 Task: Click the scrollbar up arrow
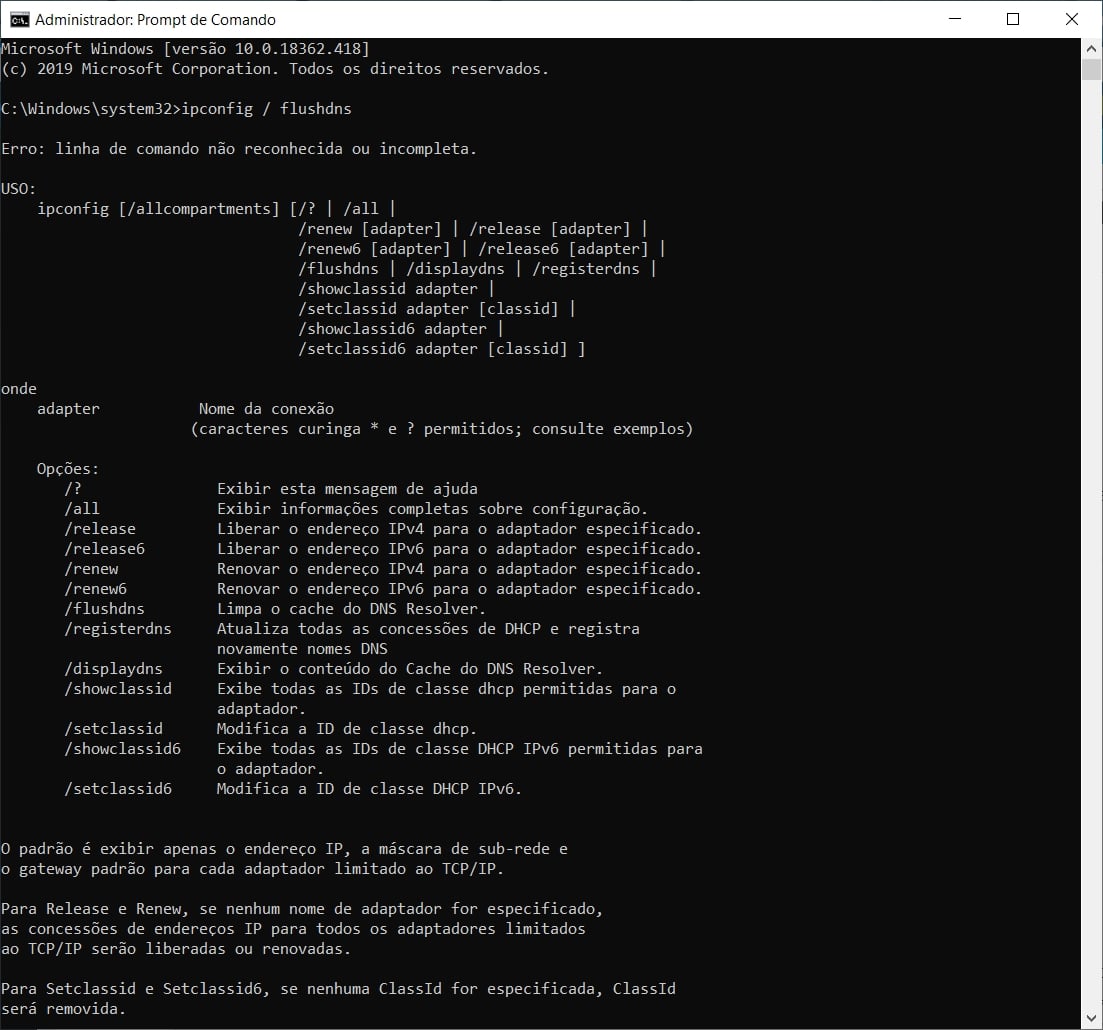pyautogui.click(x=1092, y=48)
